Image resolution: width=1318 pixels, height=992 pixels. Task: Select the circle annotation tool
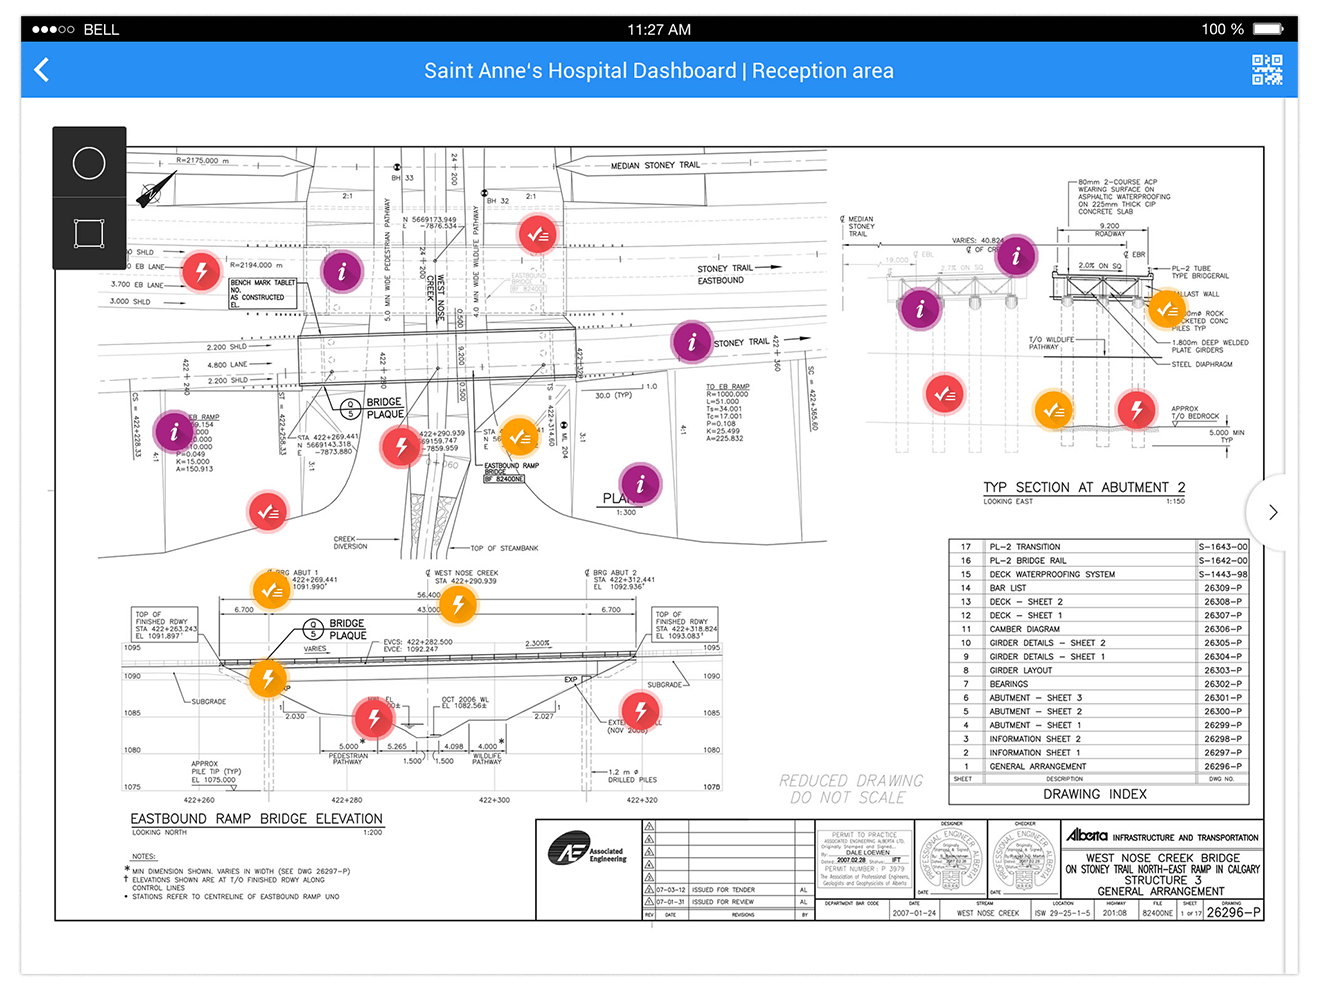[x=89, y=163]
